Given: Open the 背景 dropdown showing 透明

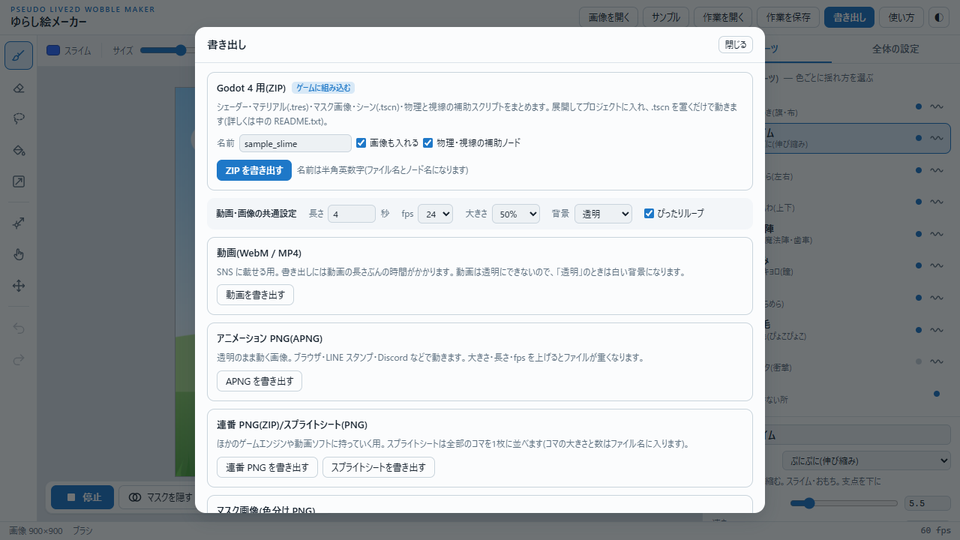Looking at the screenshot, I should (x=603, y=214).
